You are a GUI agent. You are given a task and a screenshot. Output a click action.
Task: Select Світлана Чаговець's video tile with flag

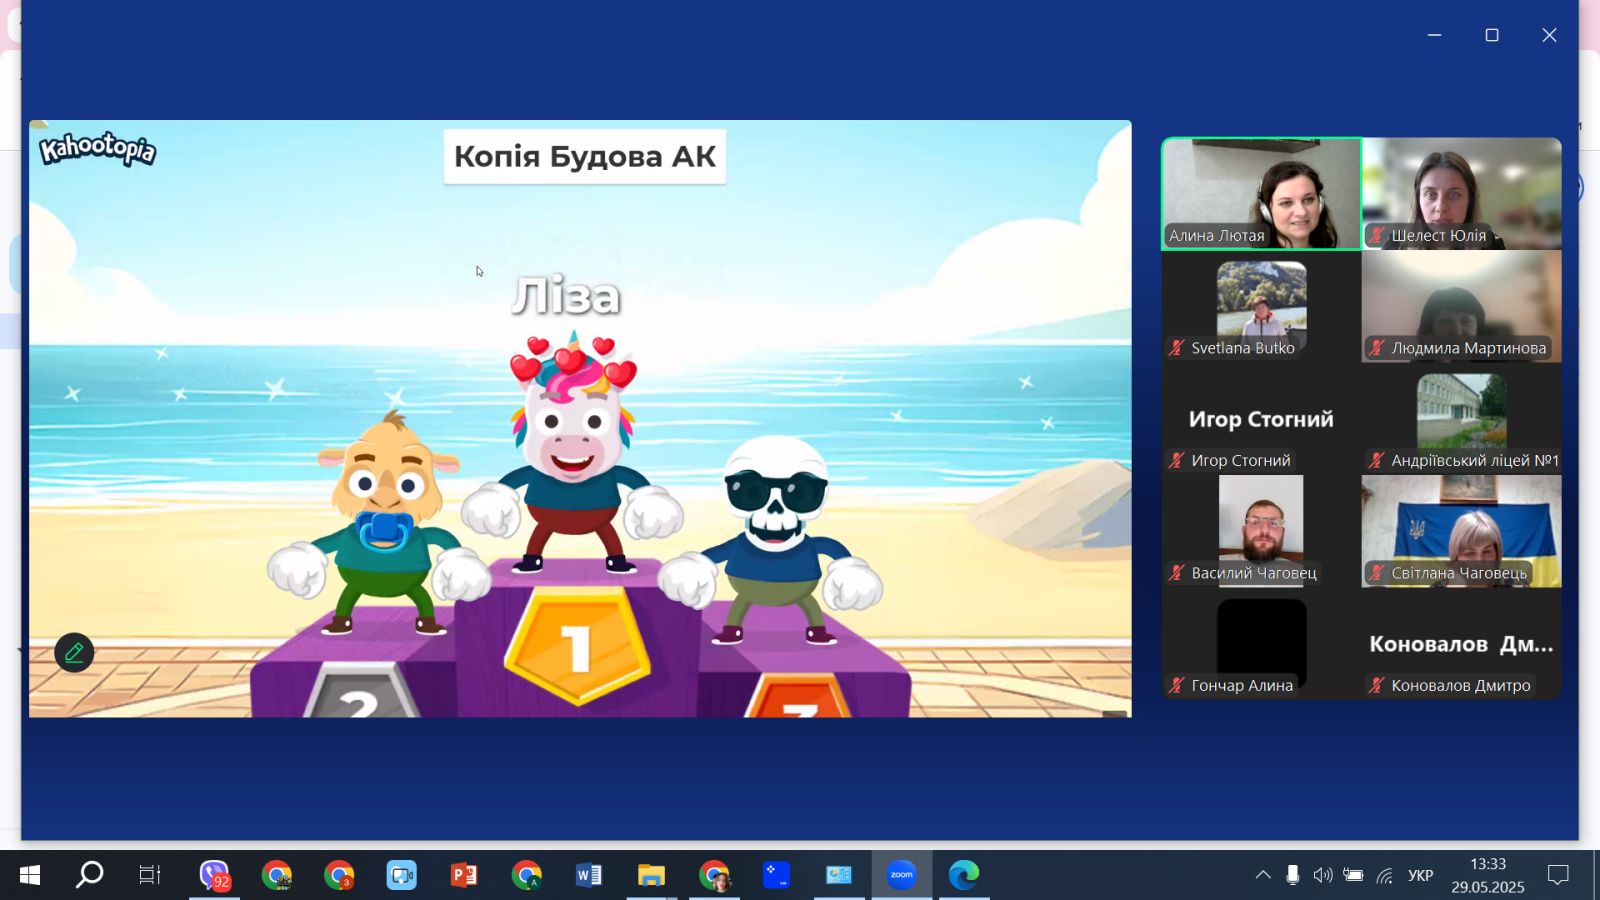click(x=1461, y=530)
